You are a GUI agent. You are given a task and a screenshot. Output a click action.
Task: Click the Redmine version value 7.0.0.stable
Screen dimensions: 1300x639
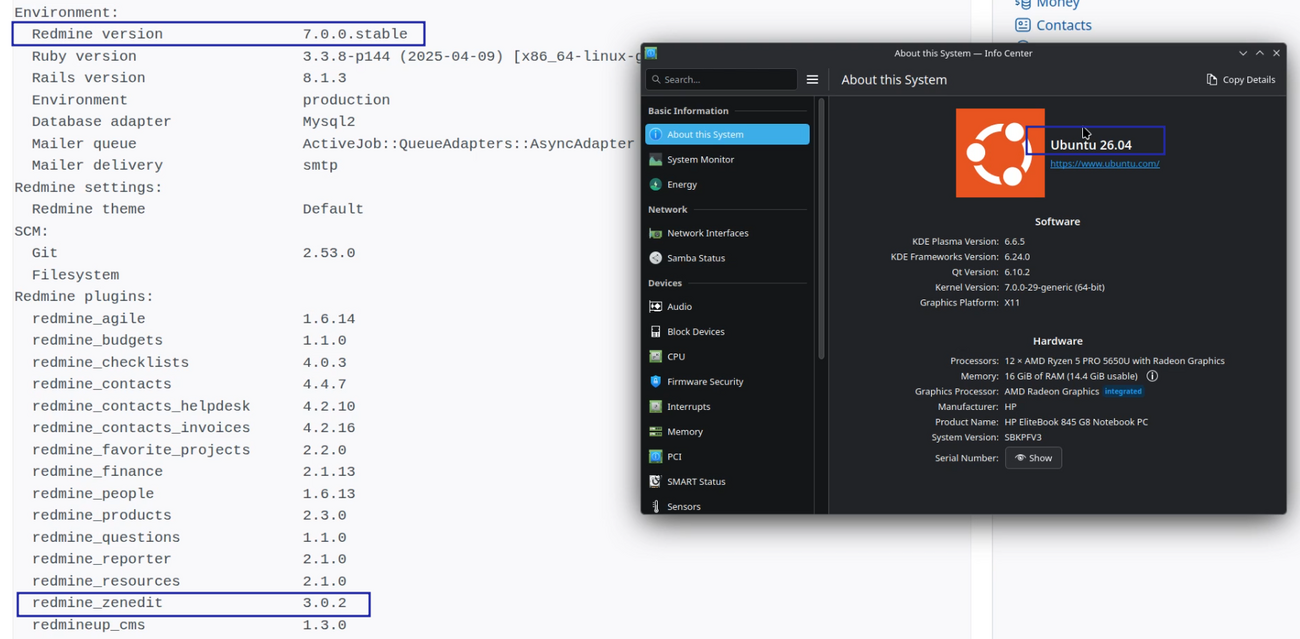tap(355, 34)
